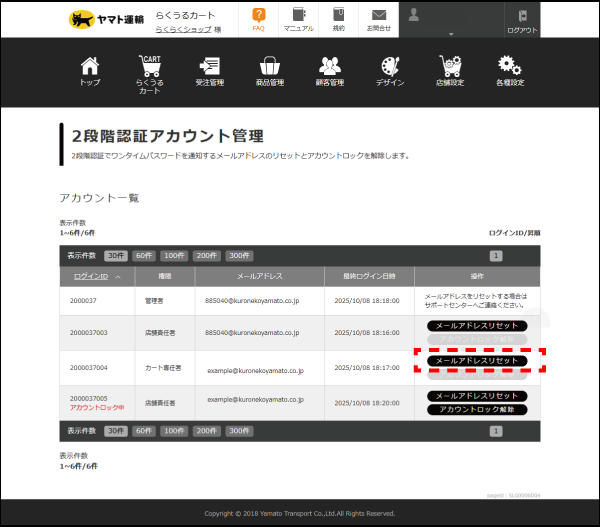Expand the user account dropdown in header
This screenshot has width=600, height=527.
click(x=450, y=32)
